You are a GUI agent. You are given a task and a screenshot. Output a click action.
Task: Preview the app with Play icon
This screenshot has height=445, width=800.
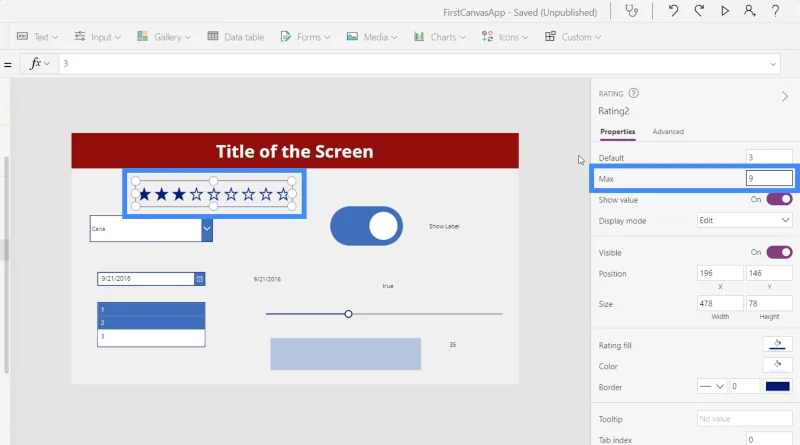tap(724, 11)
